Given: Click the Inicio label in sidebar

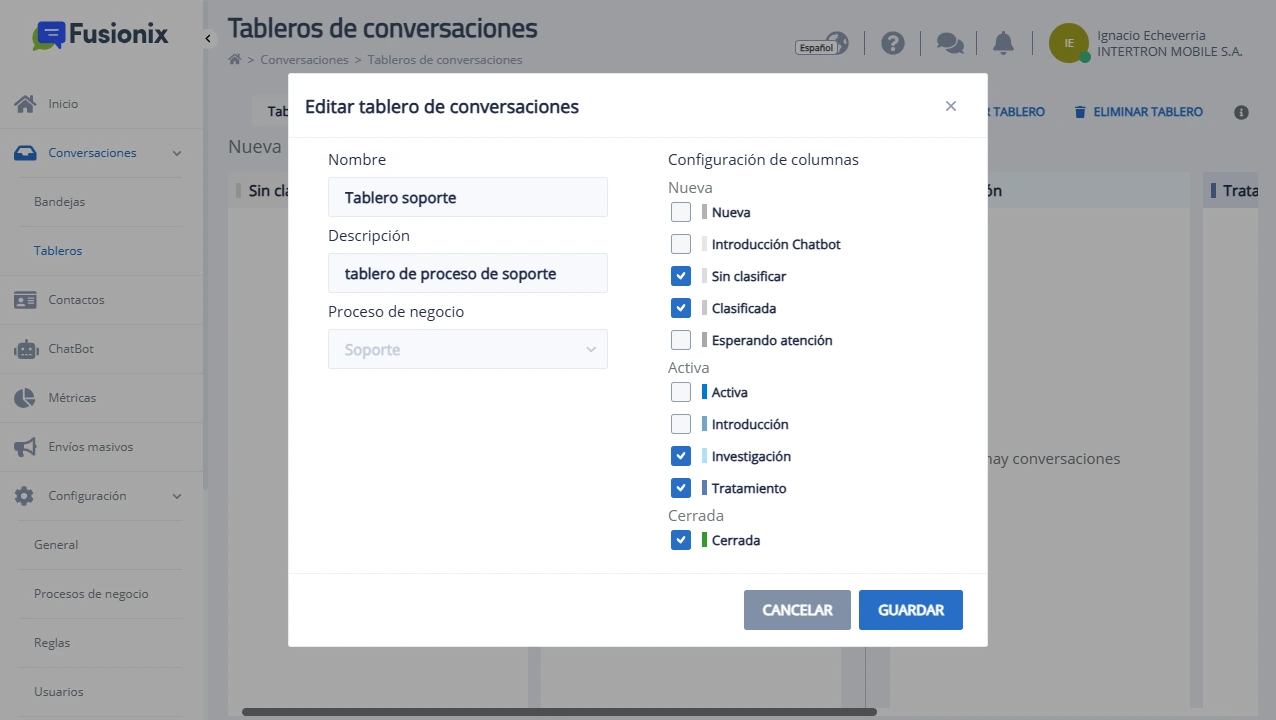Looking at the screenshot, I should coord(63,104).
